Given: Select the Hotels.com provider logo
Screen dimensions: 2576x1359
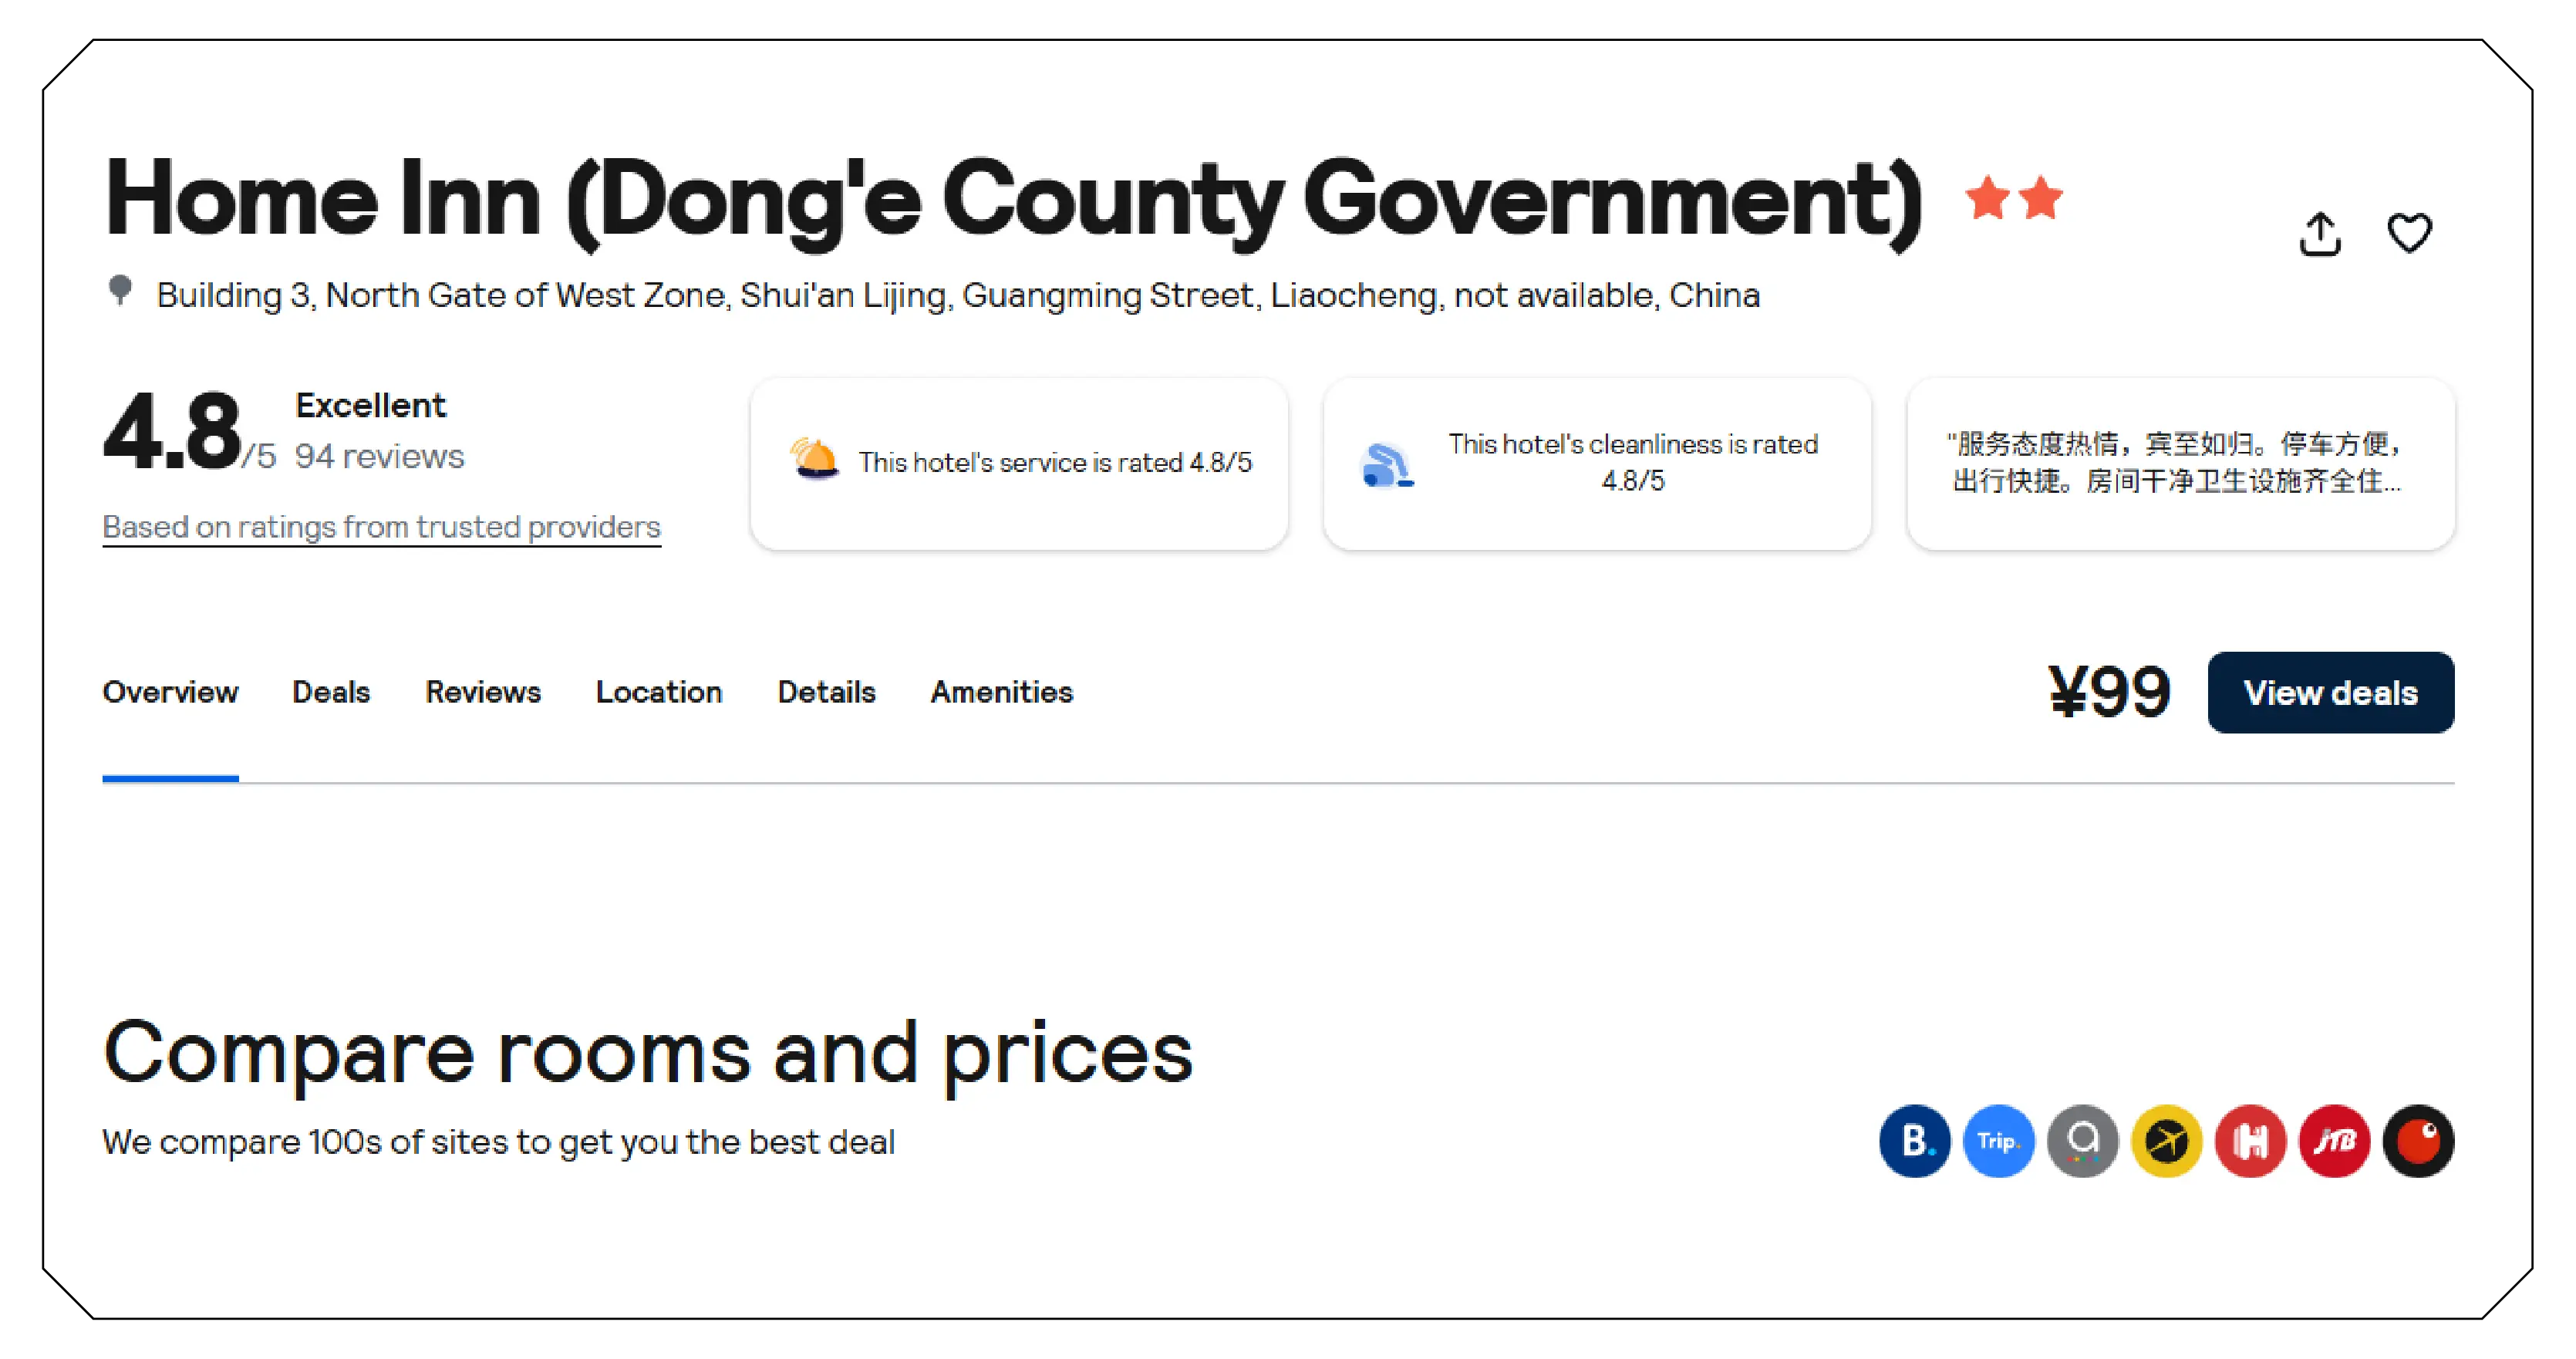Looking at the screenshot, I should (x=2250, y=1140).
